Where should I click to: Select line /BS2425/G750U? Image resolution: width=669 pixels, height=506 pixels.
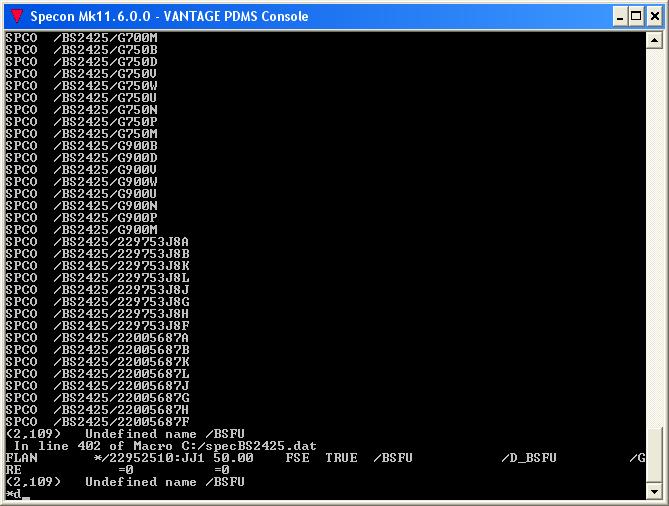(x=81, y=97)
